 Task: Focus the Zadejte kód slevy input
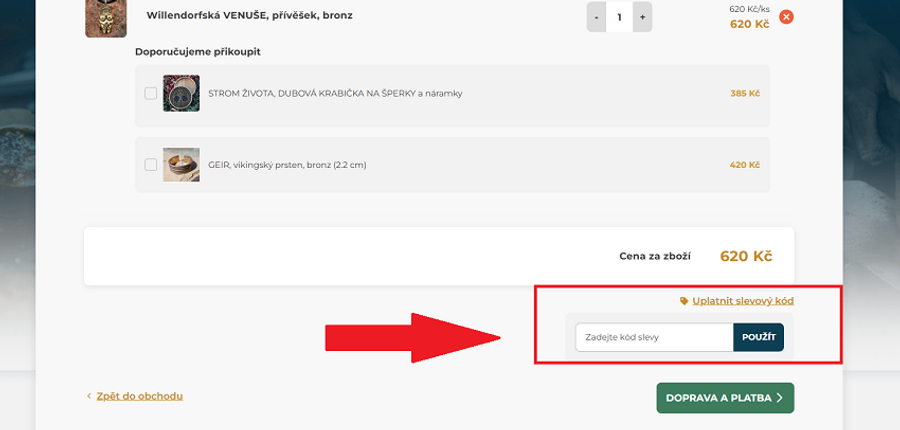654,337
